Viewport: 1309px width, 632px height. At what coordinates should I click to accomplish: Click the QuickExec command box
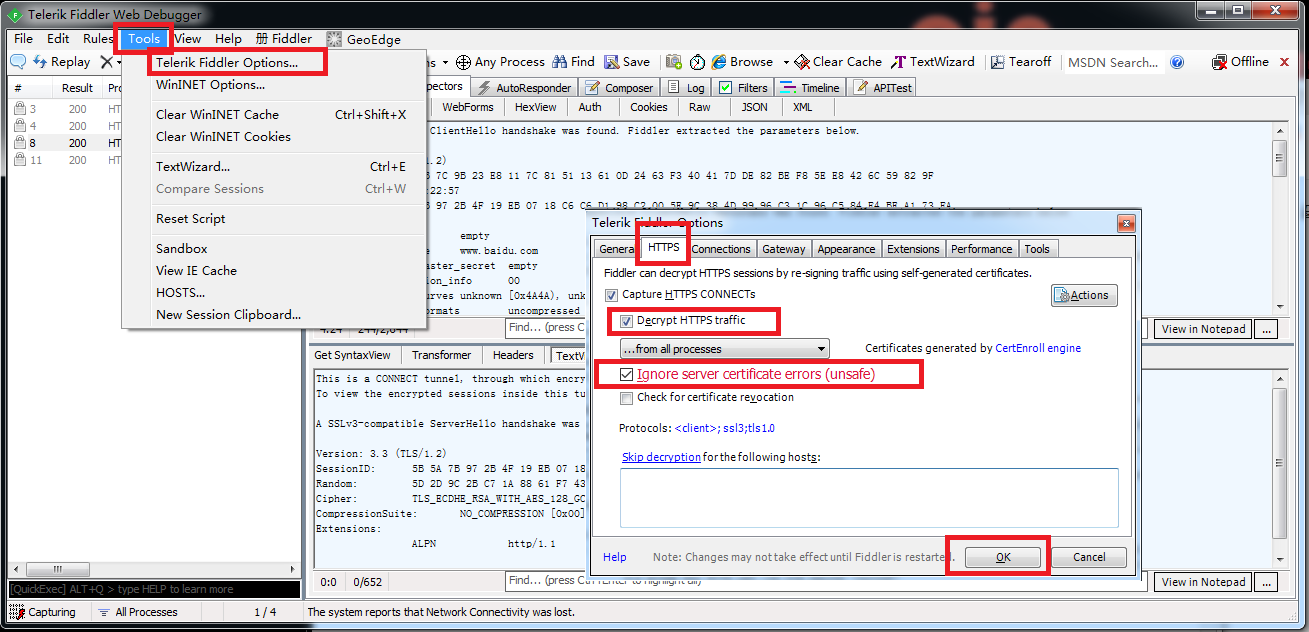pos(155,590)
